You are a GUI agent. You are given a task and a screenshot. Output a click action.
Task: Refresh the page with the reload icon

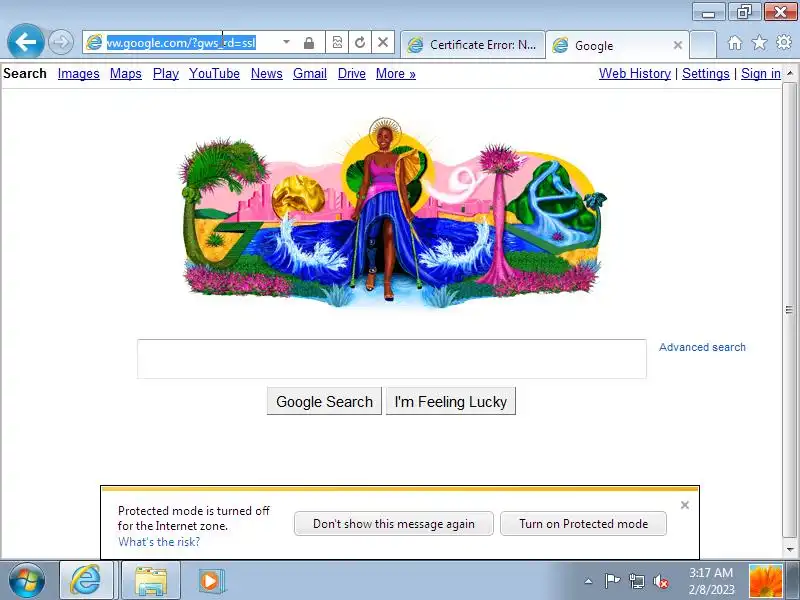pyautogui.click(x=360, y=42)
